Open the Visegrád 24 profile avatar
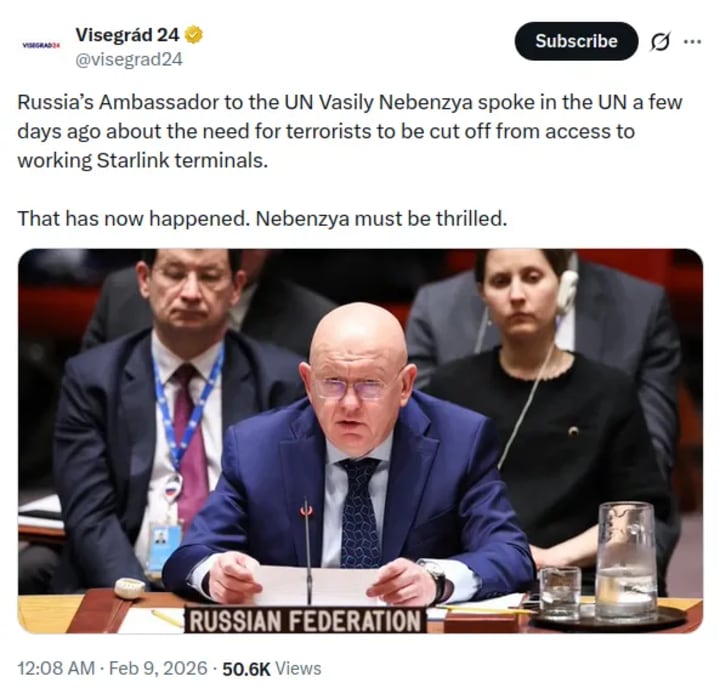Viewport: 720px width, 688px height. tap(41, 45)
